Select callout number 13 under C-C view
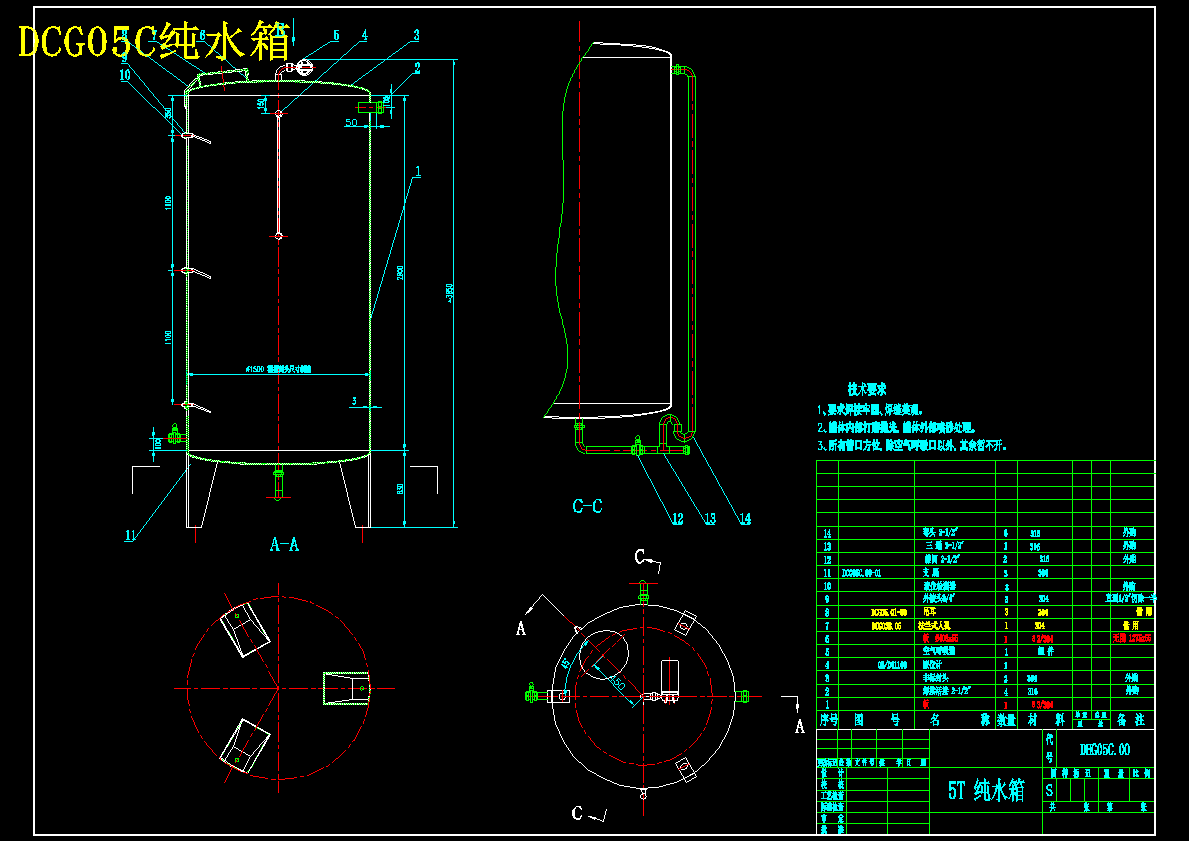The height and width of the screenshot is (841, 1189). click(x=709, y=519)
